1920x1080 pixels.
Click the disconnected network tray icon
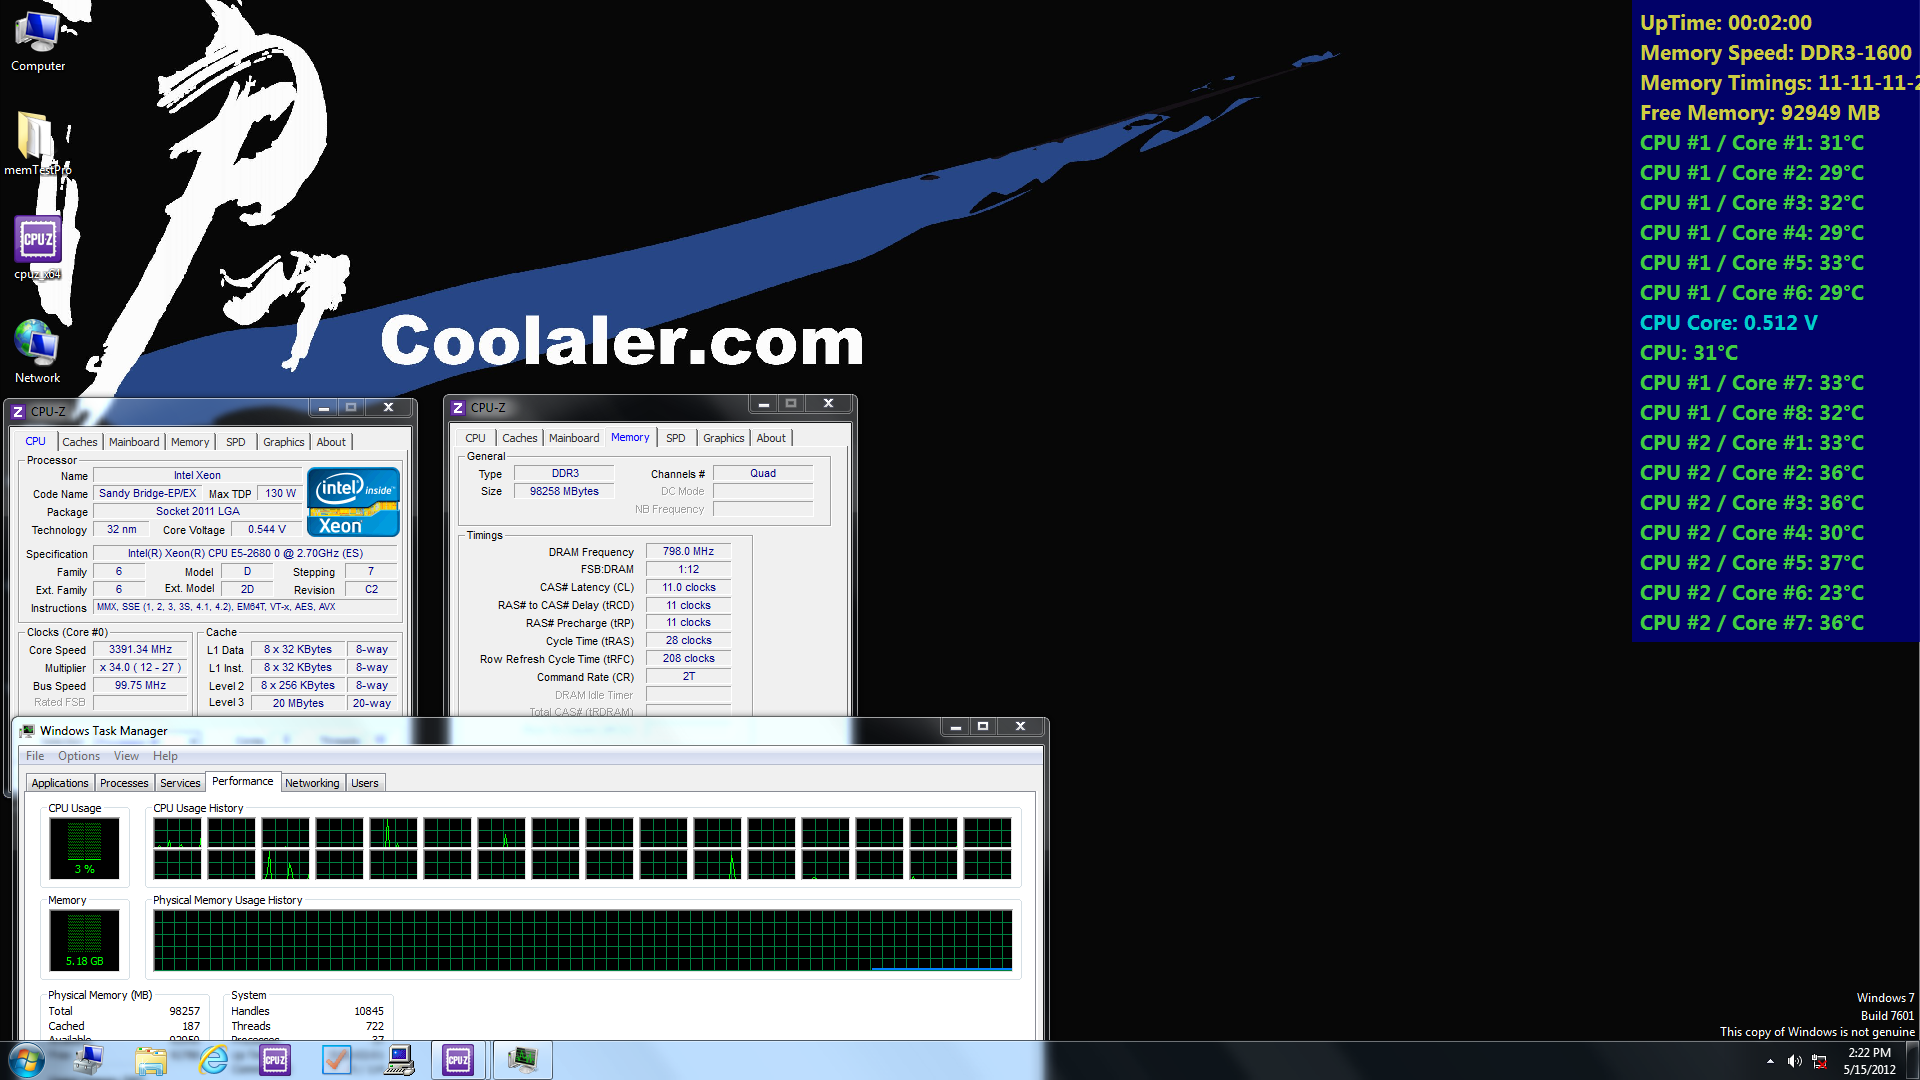(x=1820, y=1061)
